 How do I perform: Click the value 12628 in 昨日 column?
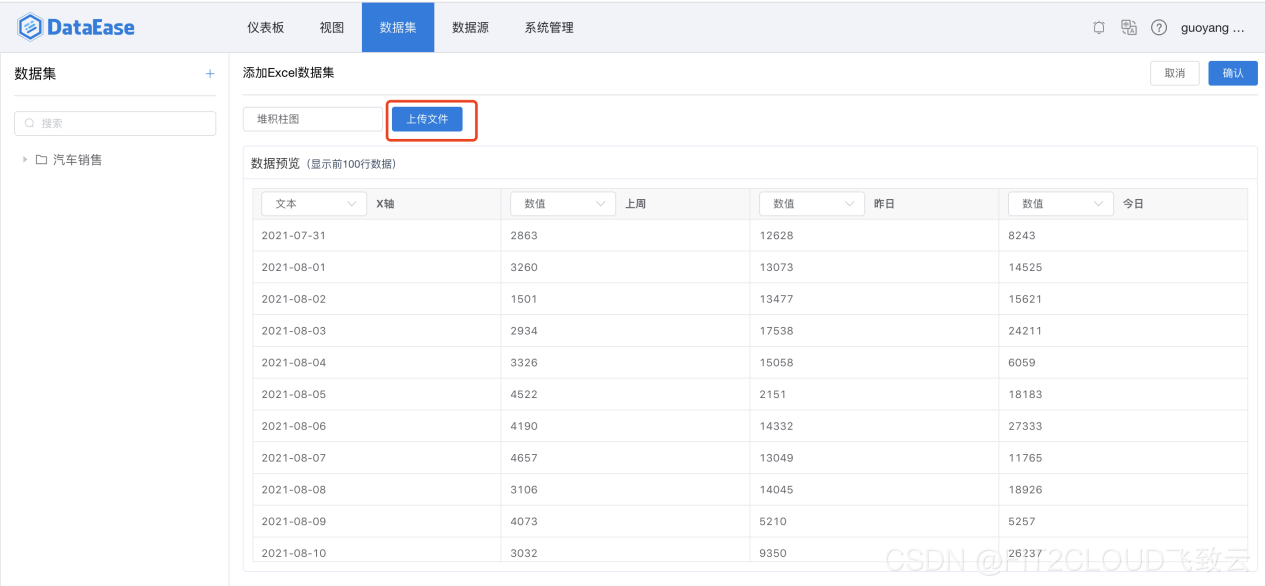(x=777, y=235)
